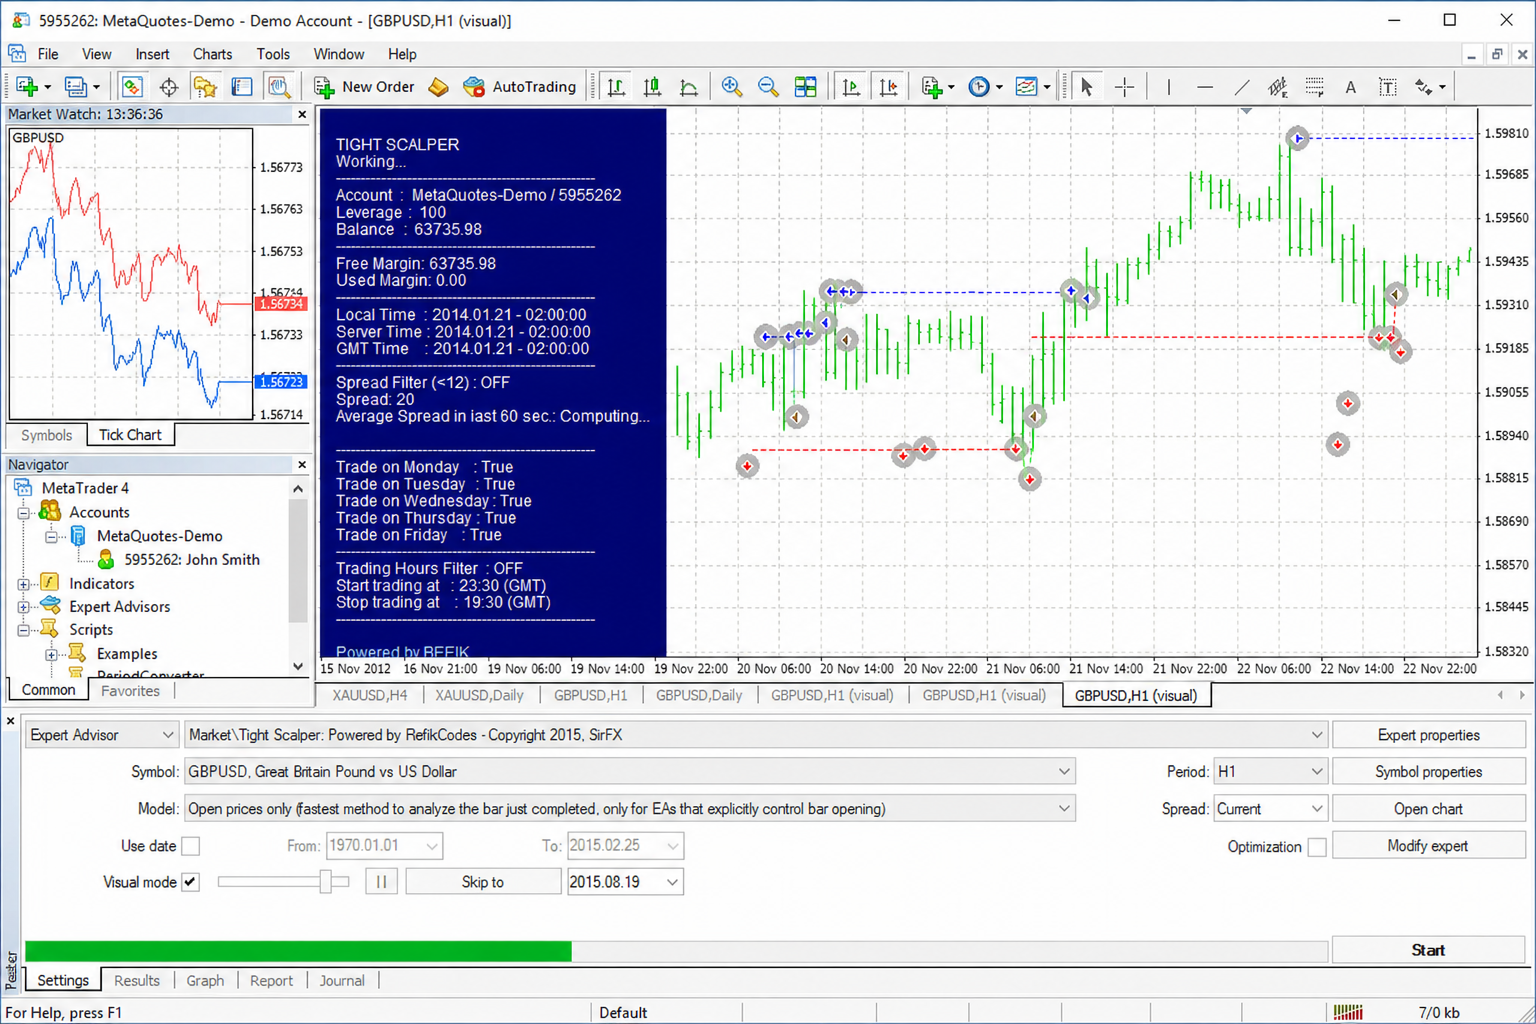Click the Zoom Out magnifier icon
Image resolution: width=1536 pixels, height=1024 pixels.
click(x=768, y=87)
